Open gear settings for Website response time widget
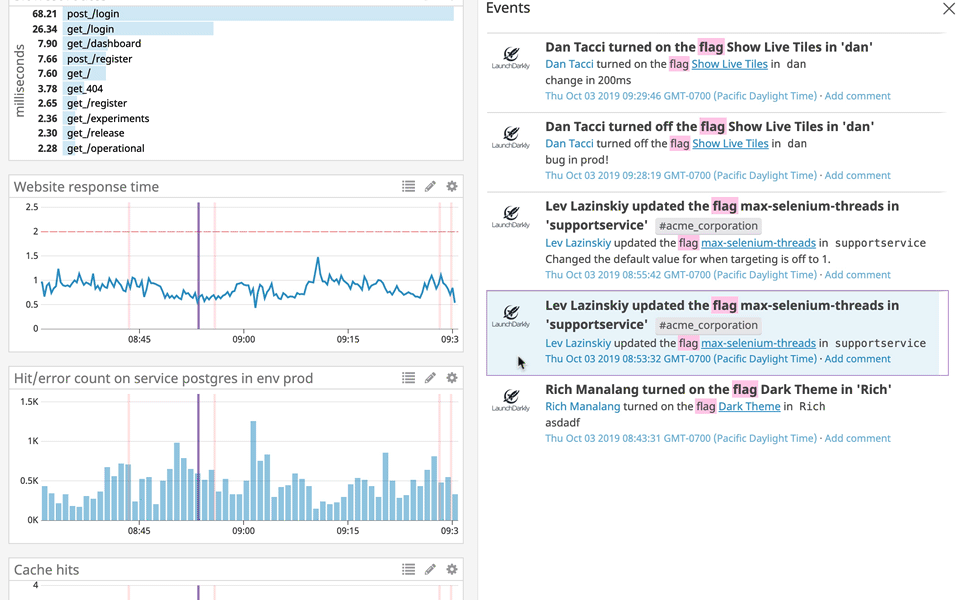Screen dimensions: 960x600 coord(452,186)
